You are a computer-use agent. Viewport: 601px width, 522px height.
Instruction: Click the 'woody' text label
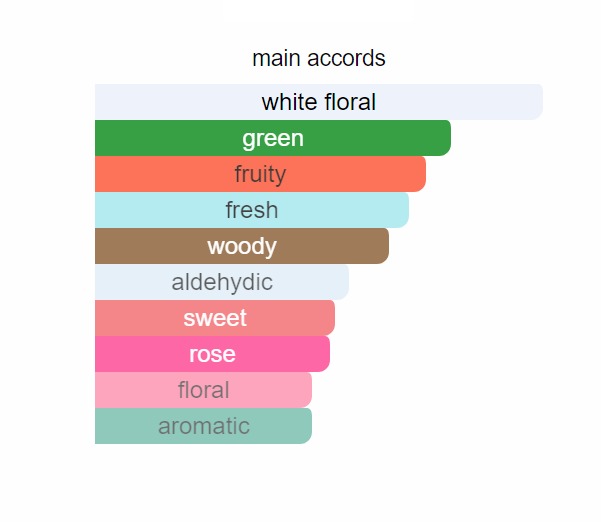coord(242,246)
